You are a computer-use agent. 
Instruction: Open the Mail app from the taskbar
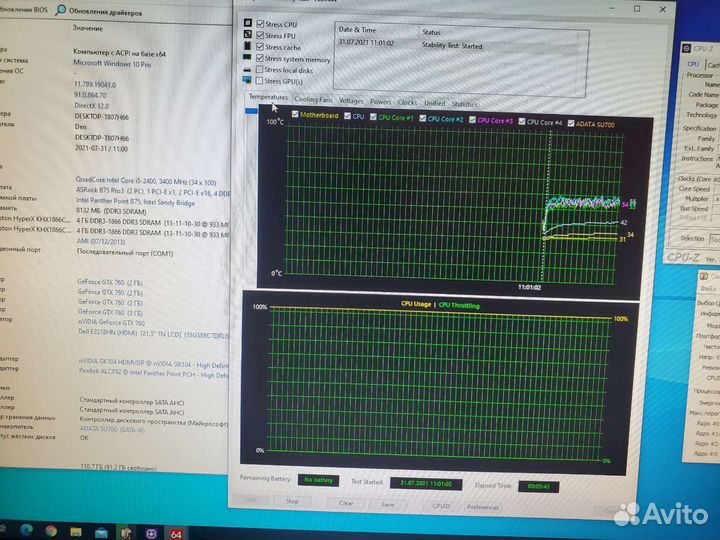click(x=101, y=533)
